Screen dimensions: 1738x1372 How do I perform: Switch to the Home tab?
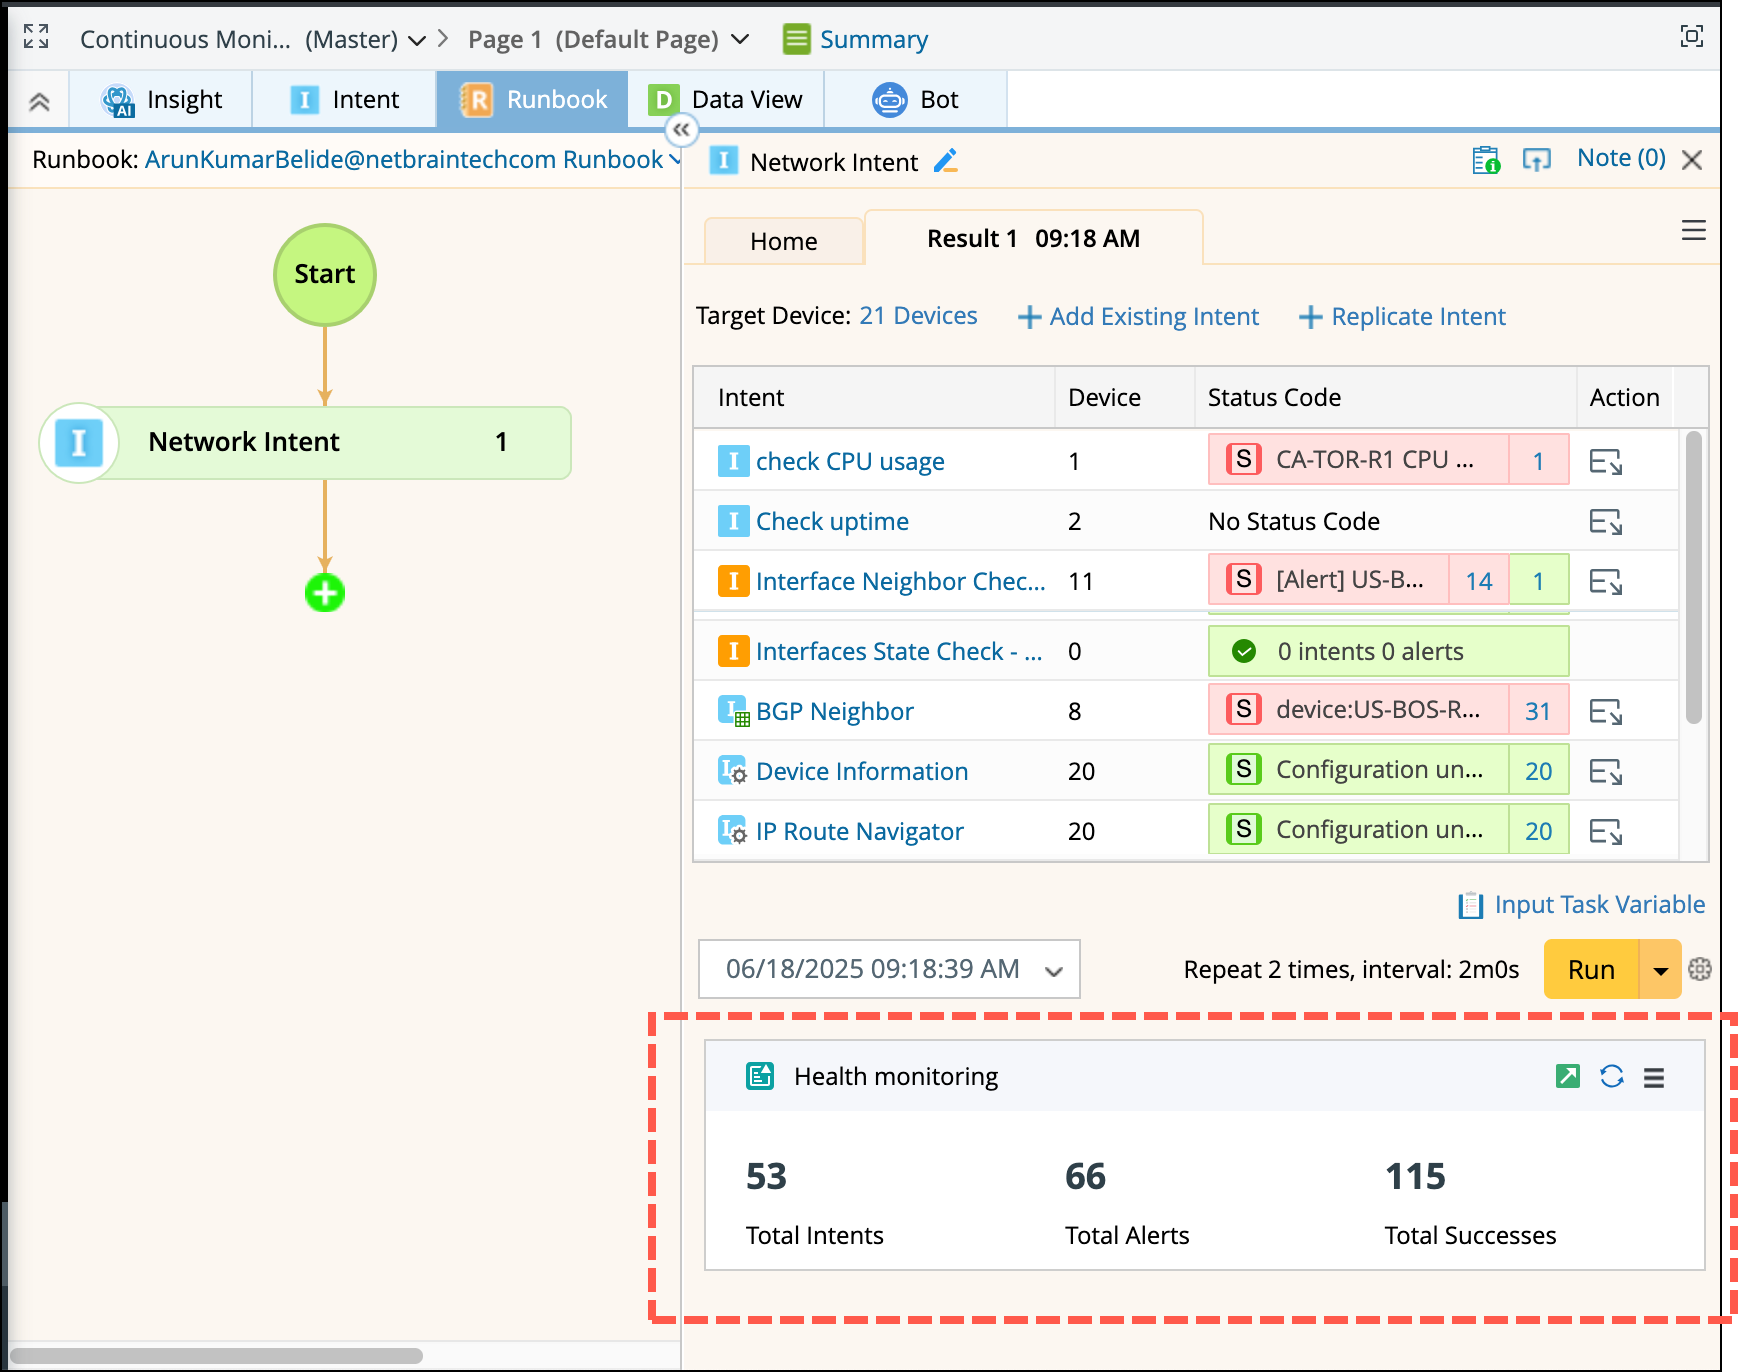784,241
